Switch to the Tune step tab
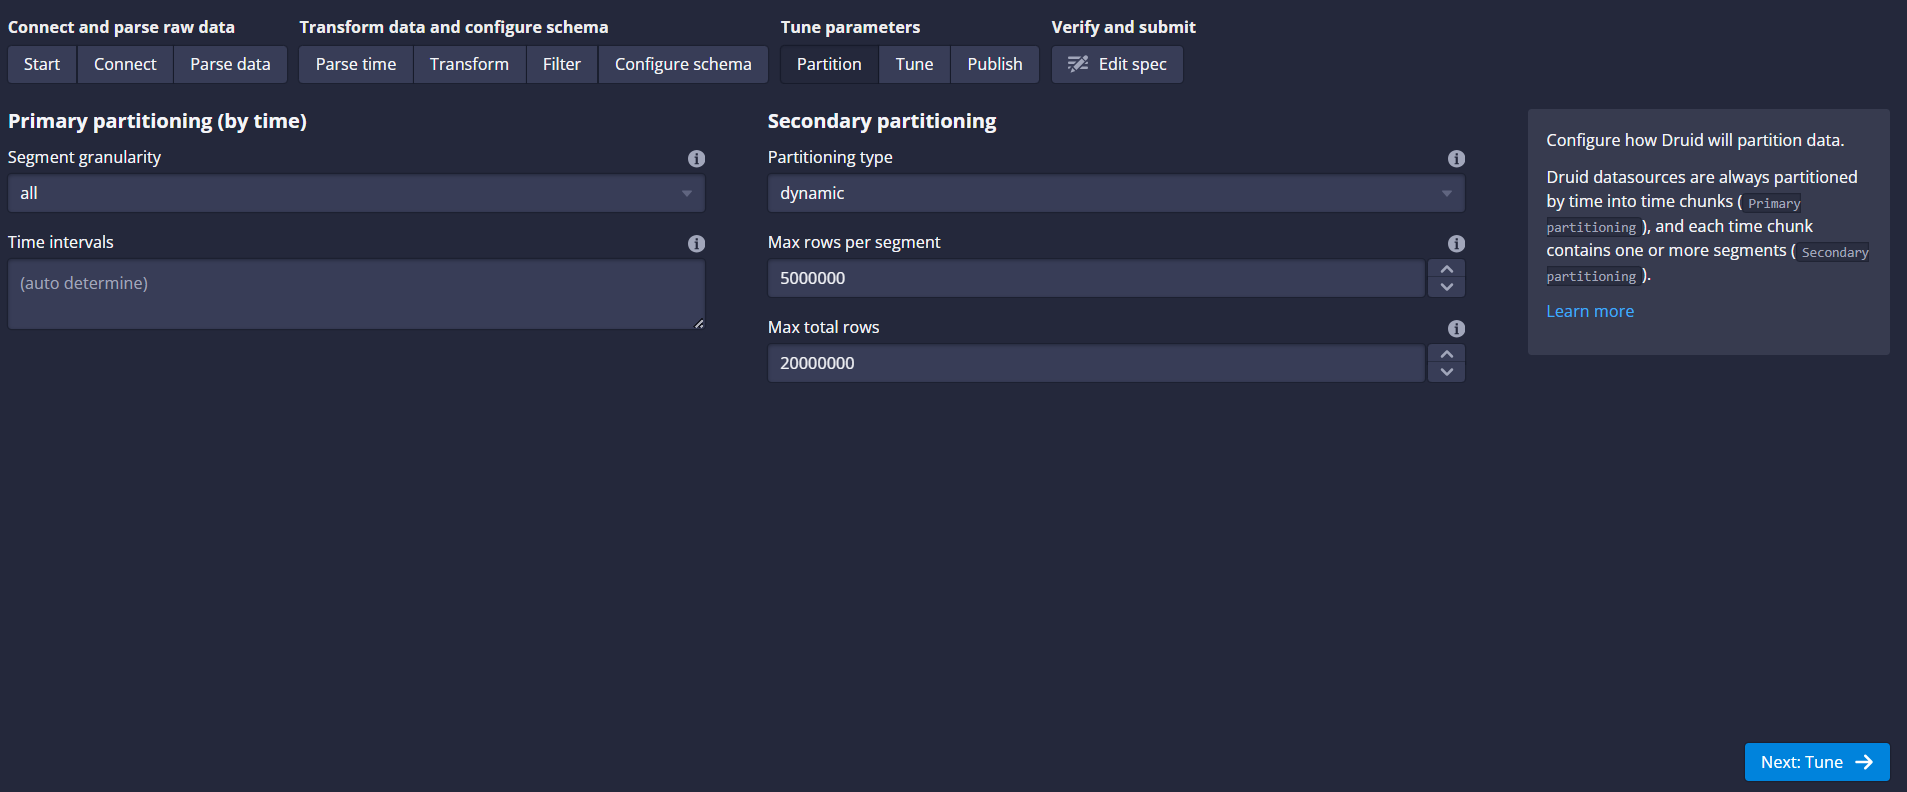1907x792 pixels. coord(914,64)
